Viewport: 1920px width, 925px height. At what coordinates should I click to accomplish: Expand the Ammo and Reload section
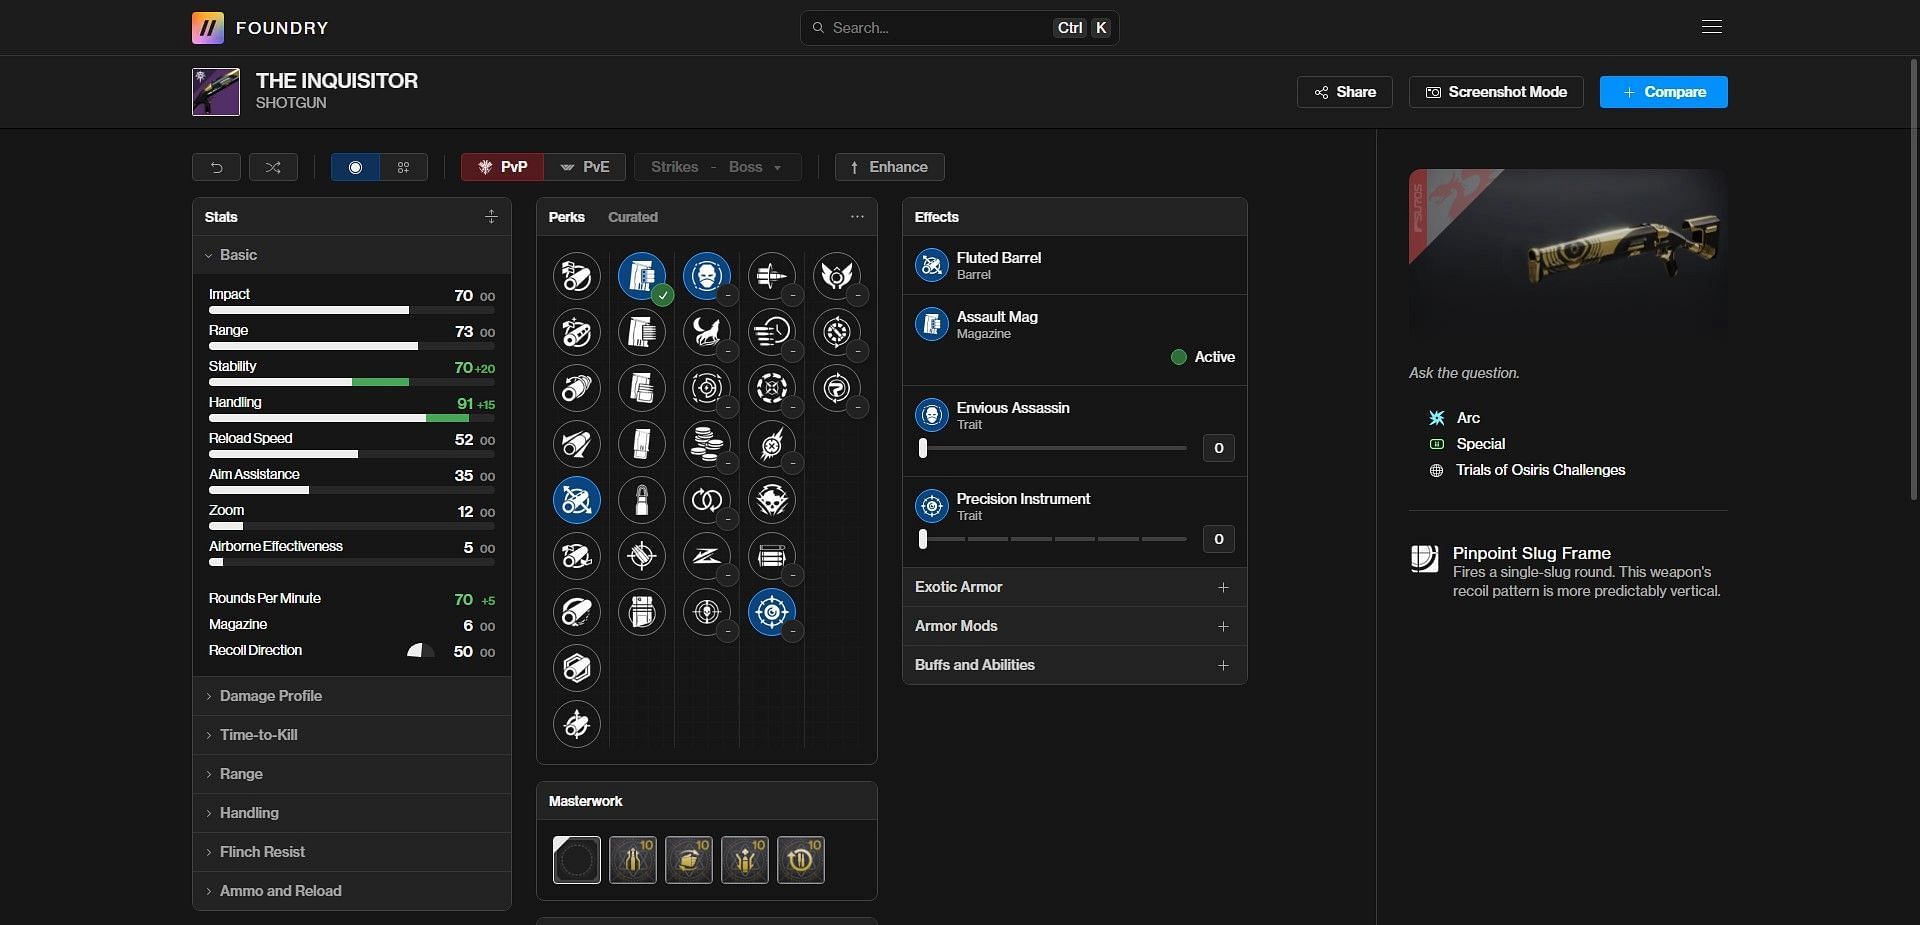click(x=352, y=891)
